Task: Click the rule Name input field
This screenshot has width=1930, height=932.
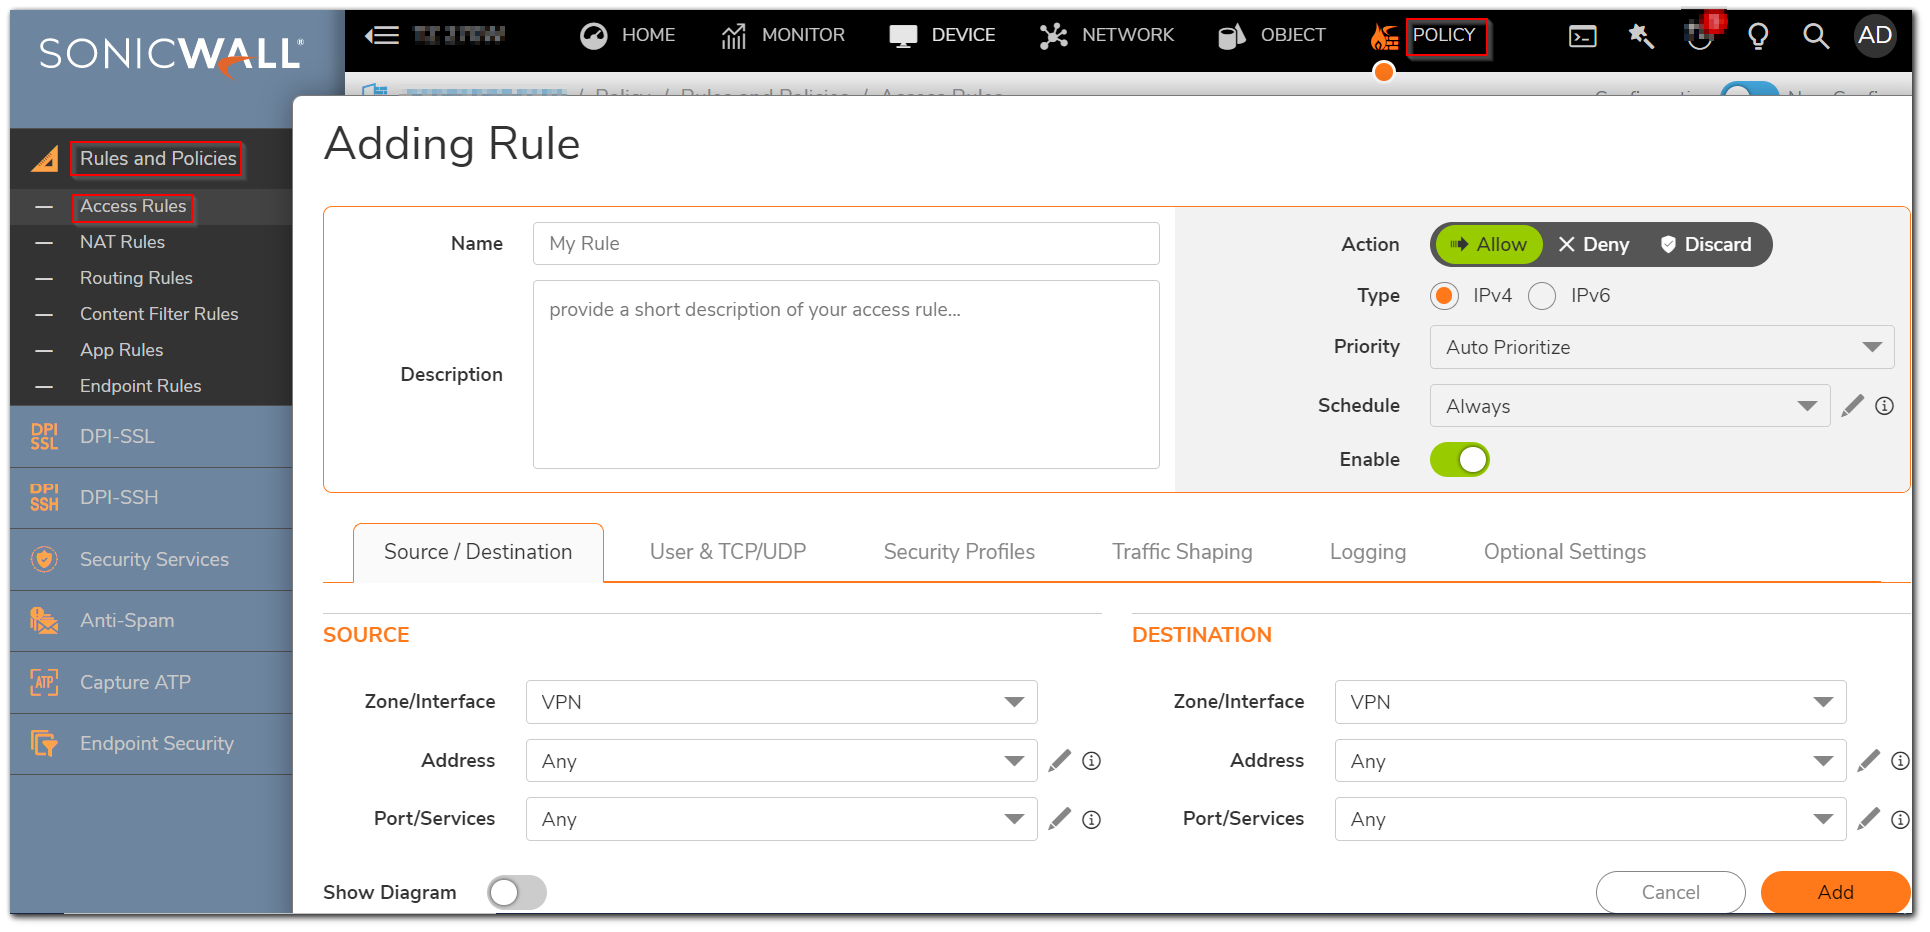Action: click(x=846, y=244)
